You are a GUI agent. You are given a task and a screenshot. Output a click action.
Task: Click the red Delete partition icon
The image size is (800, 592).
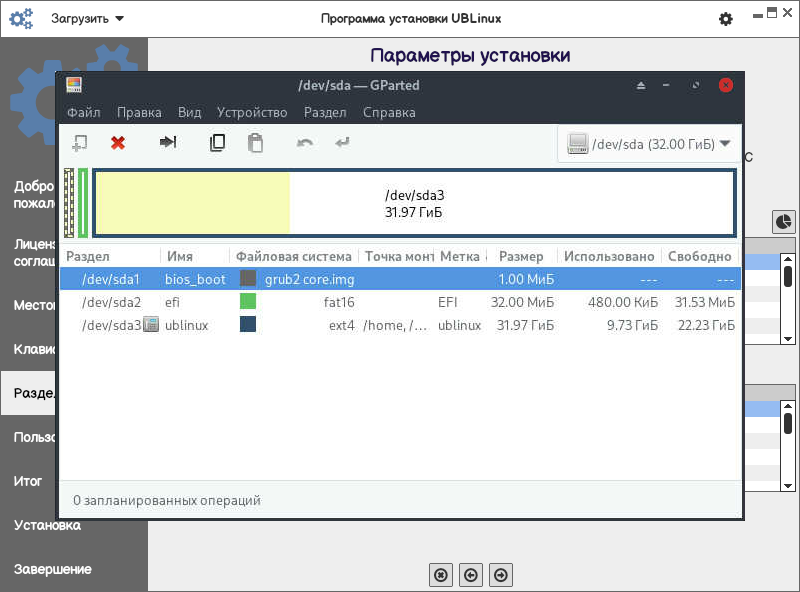point(118,143)
